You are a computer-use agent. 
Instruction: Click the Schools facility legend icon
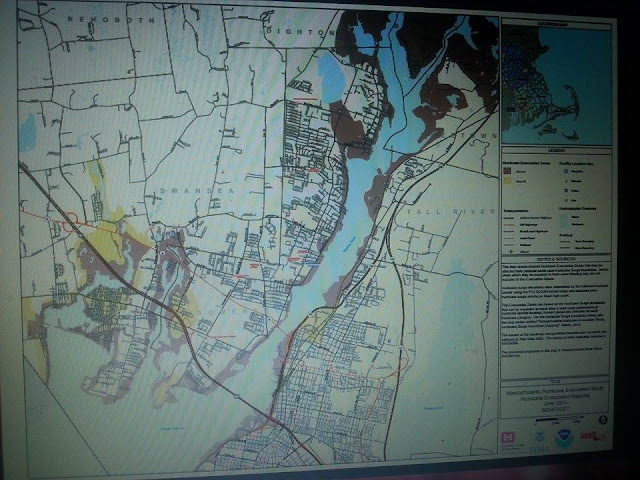click(566, 181)
